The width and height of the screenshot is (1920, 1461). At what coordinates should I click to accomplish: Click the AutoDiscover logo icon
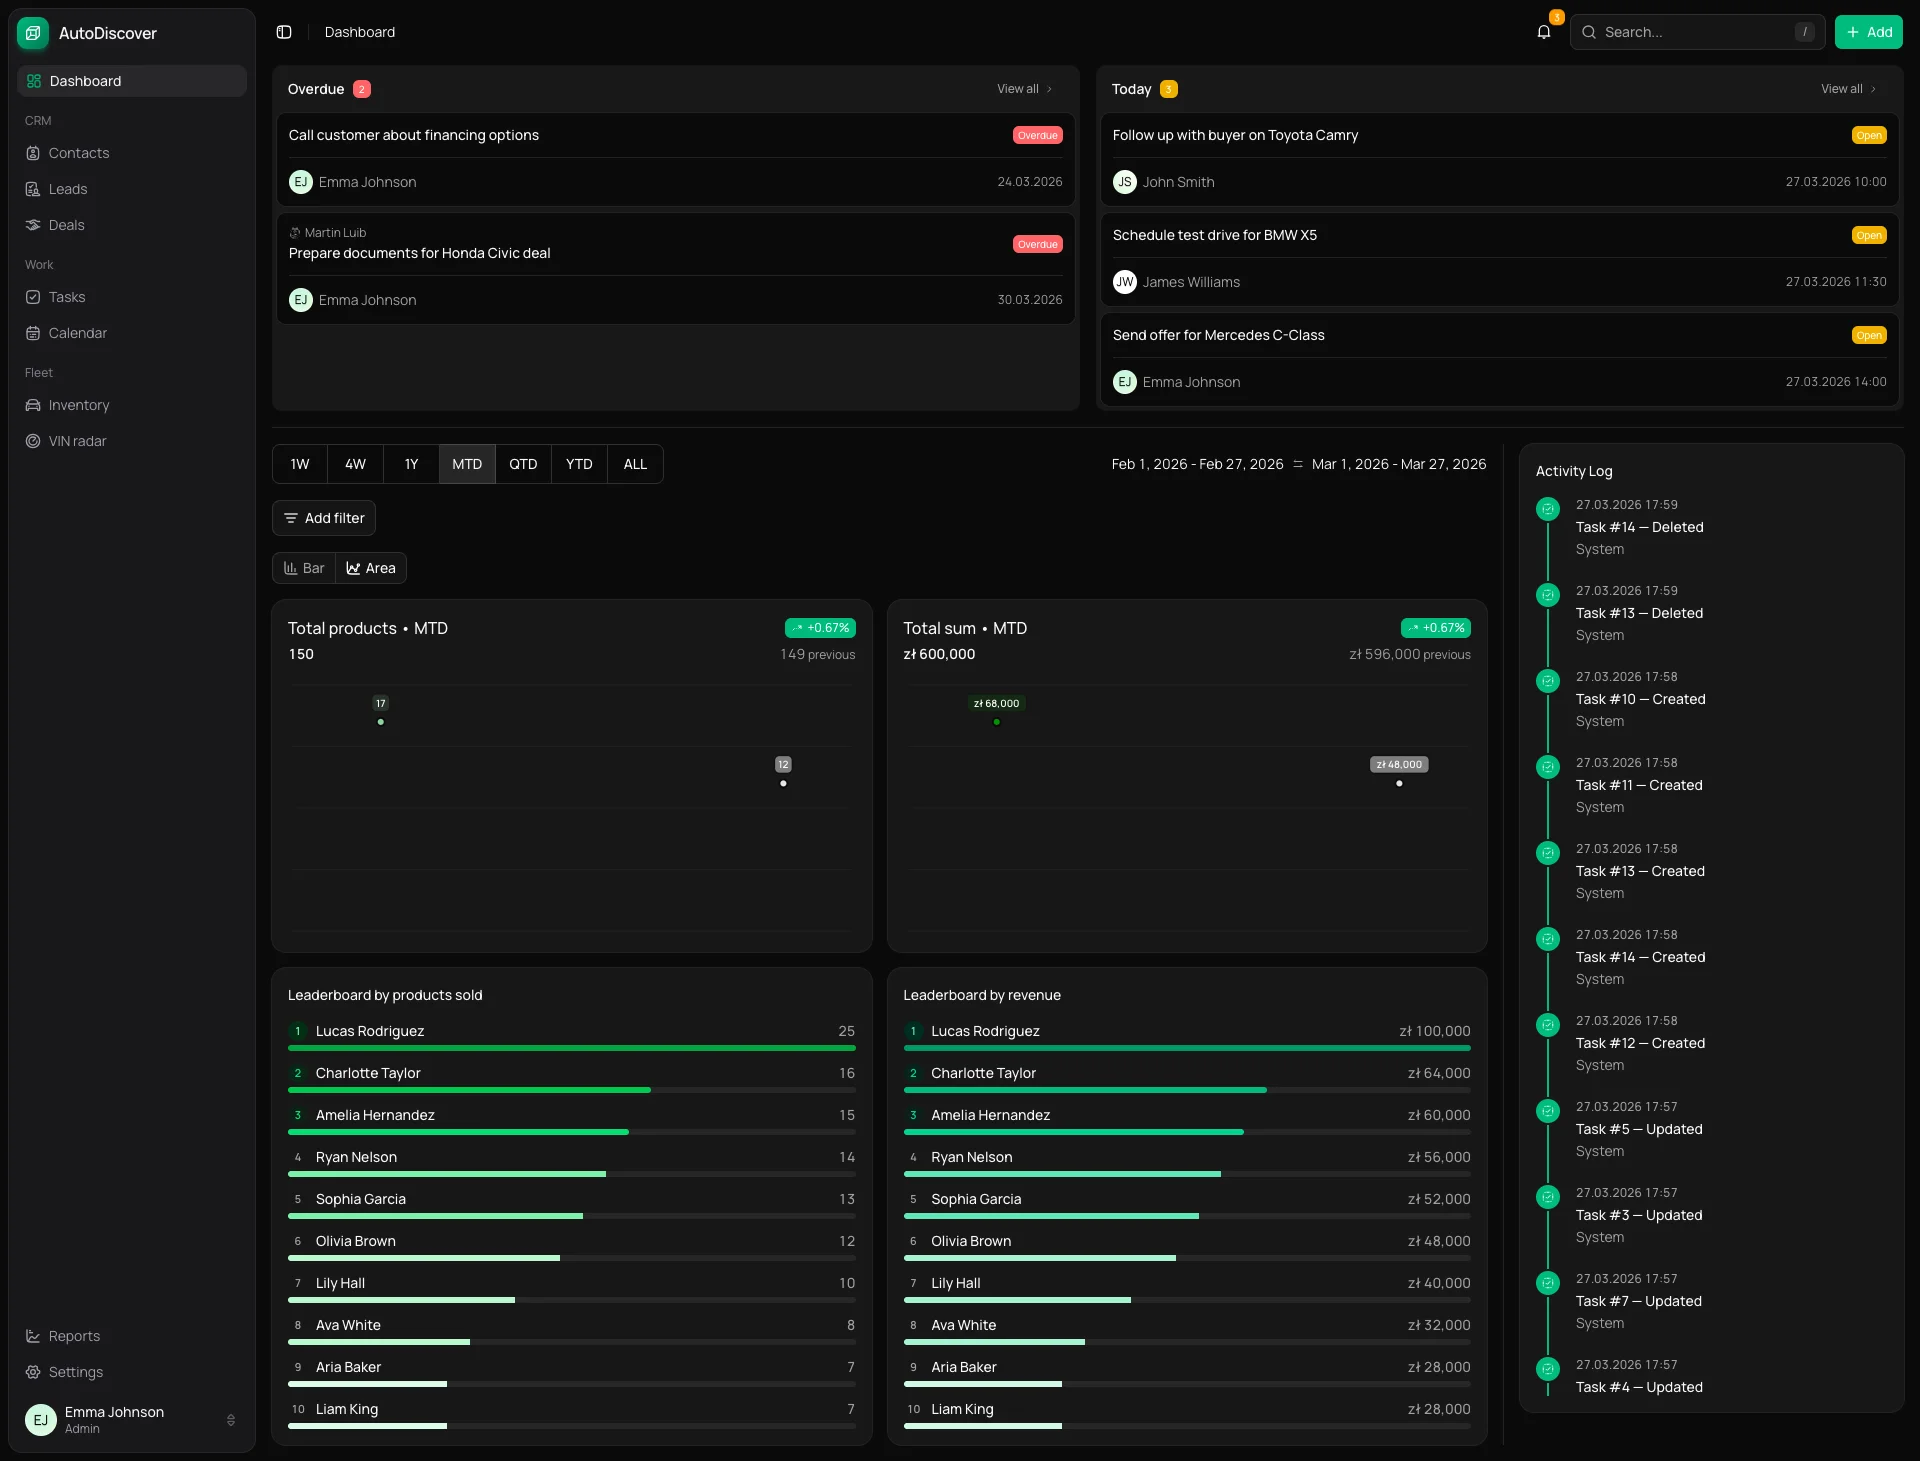31,32
